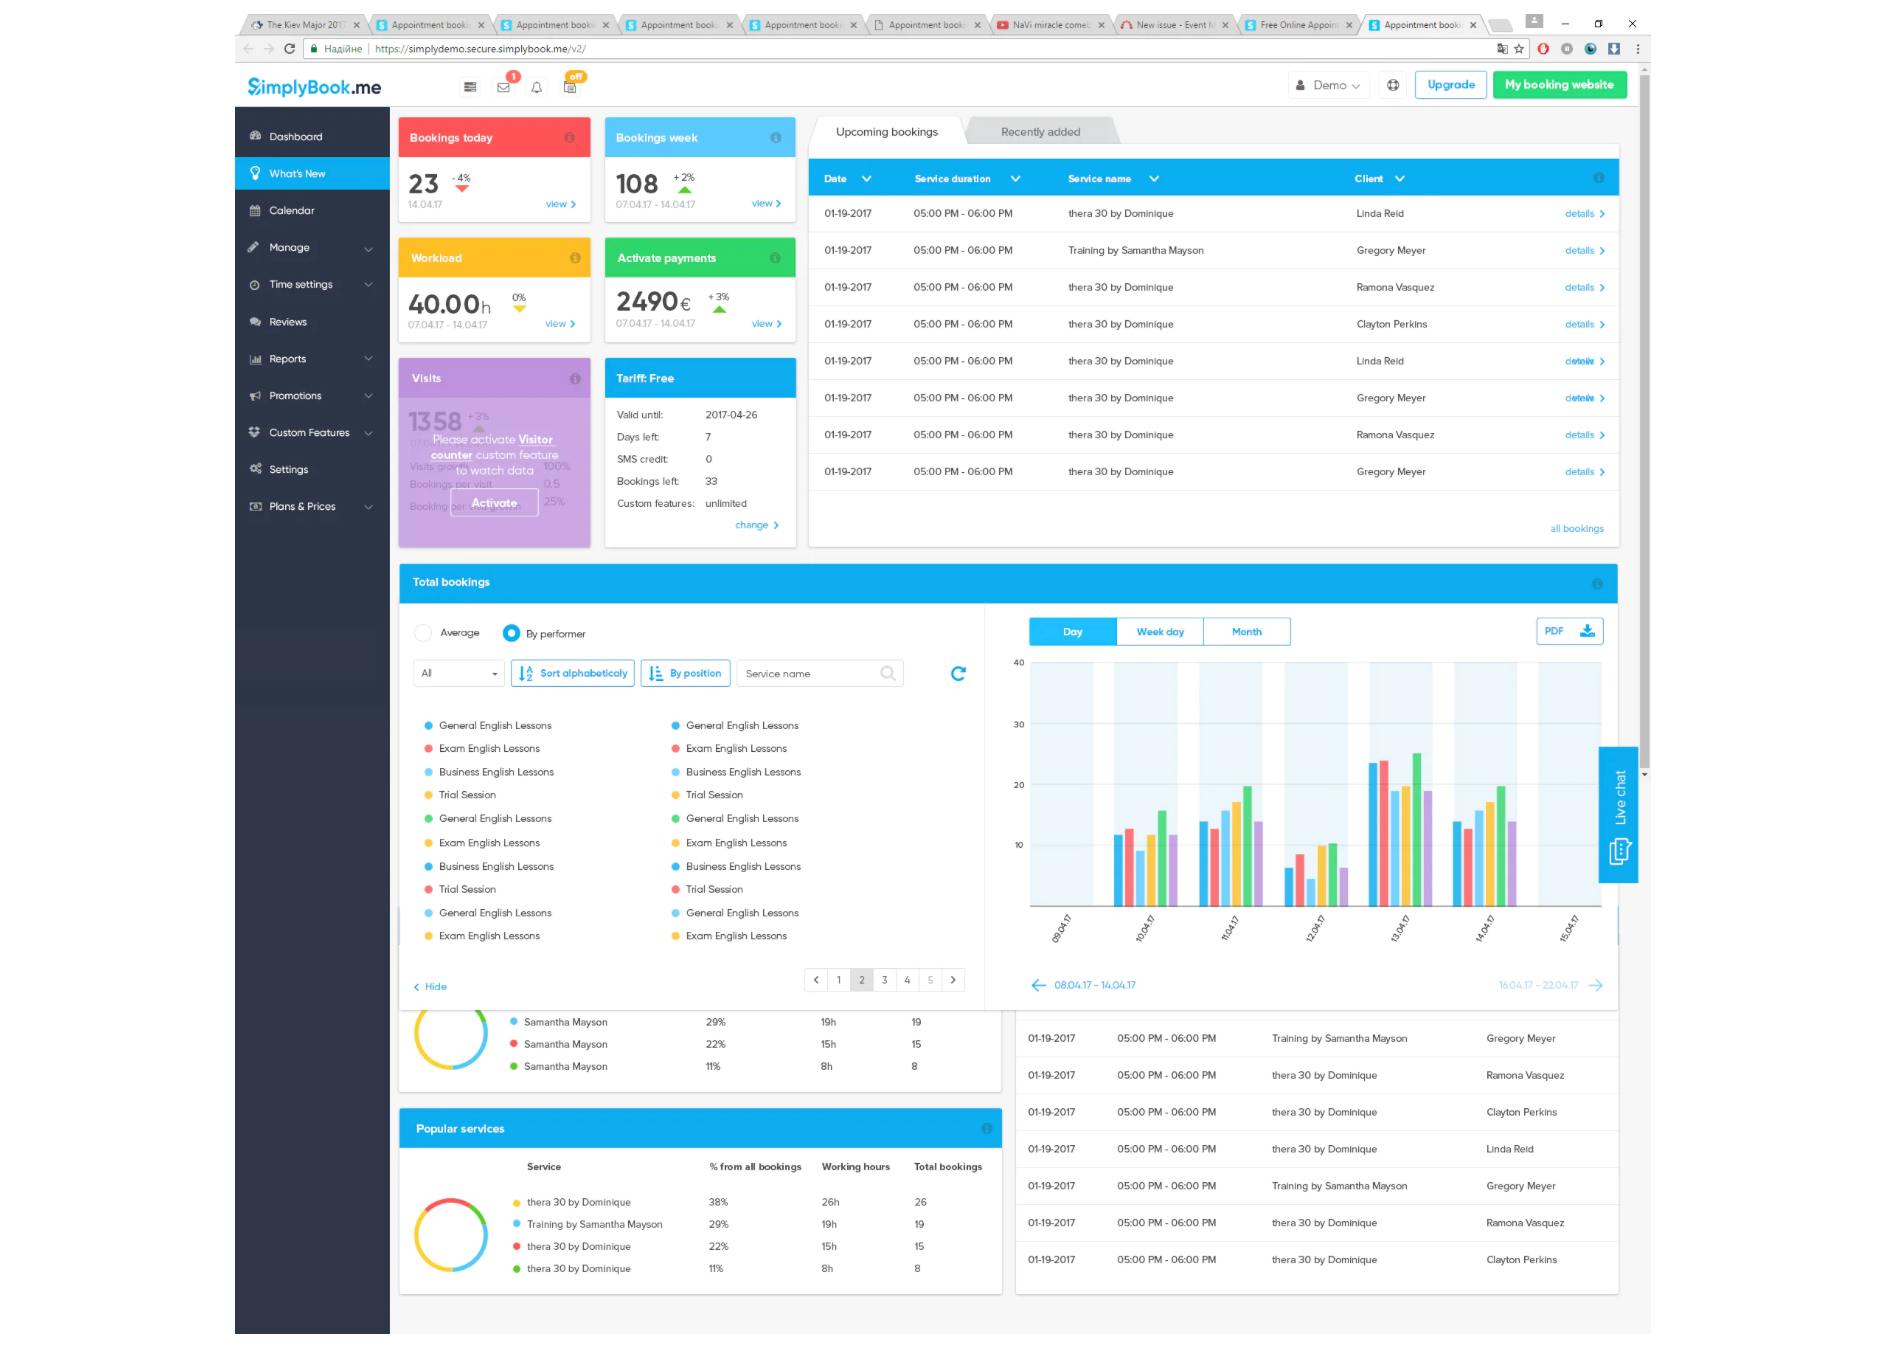Click the booking widget icon marked 'off'
Viewport: 1885px width, 1359px height.
click(x=571, y=88)
